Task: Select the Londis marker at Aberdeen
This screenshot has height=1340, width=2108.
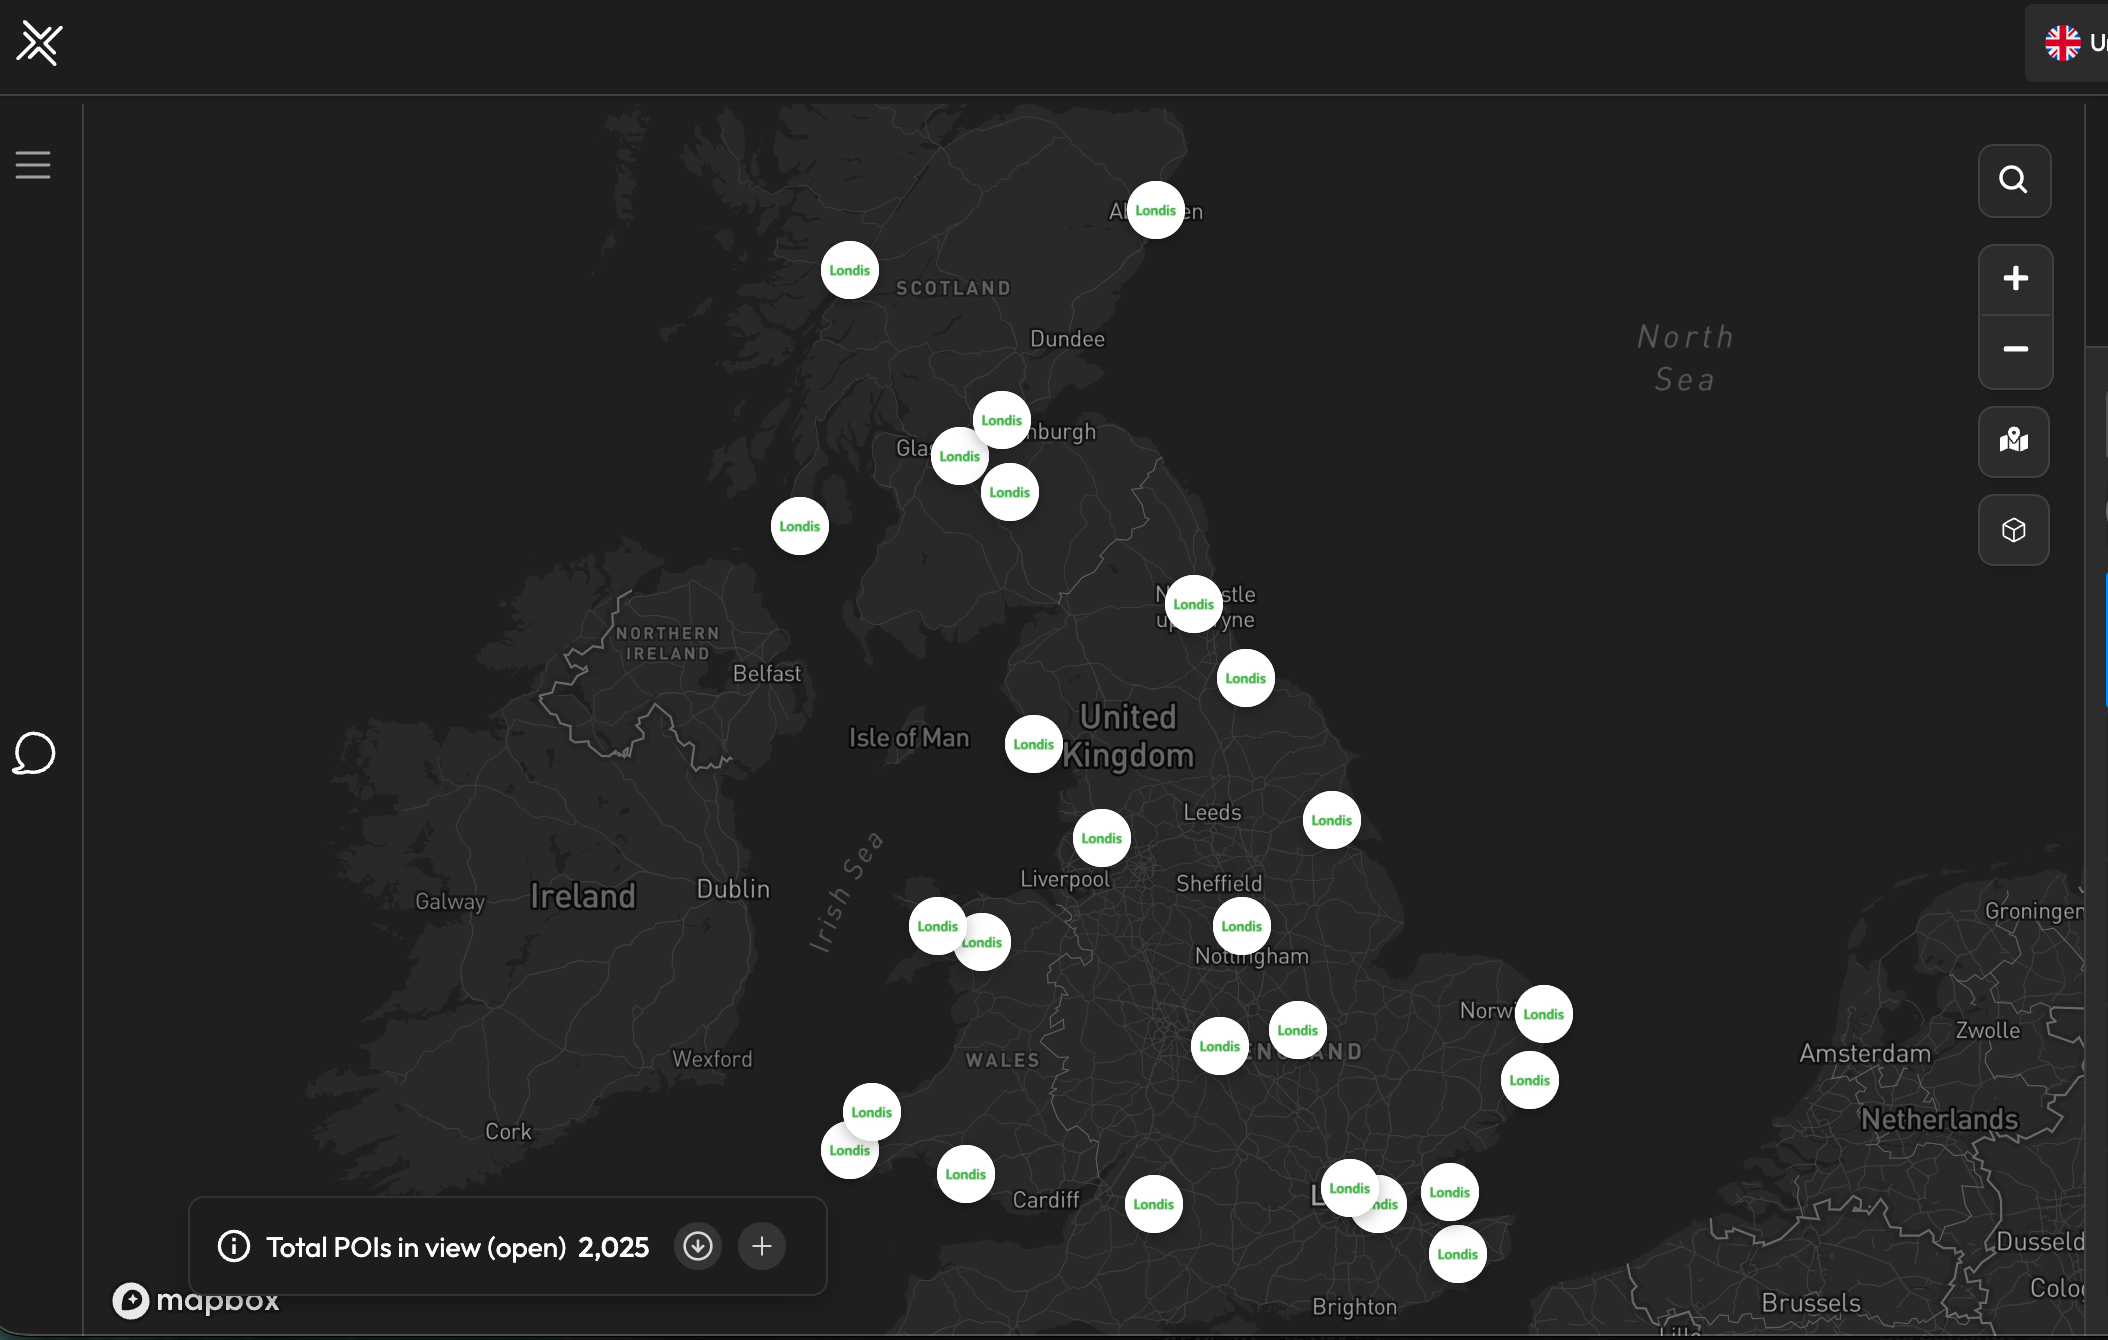Action: click(x=1155, y=210)
